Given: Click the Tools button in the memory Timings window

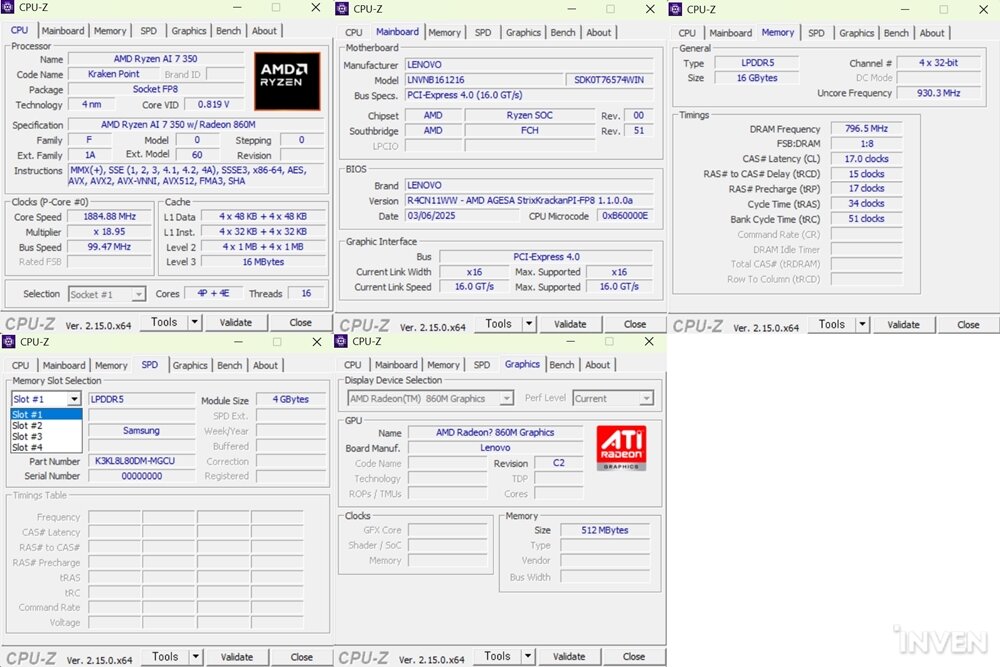Looking at the screenshot, I should pos(832,325).
